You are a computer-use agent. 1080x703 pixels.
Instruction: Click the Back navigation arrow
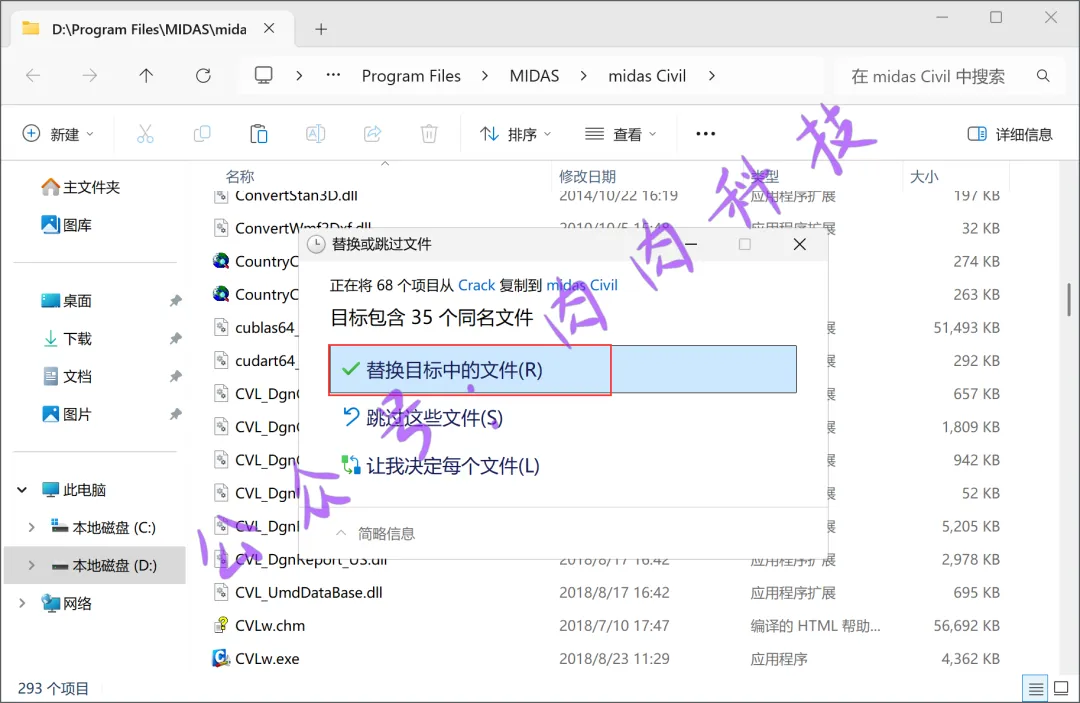point(33,76)
